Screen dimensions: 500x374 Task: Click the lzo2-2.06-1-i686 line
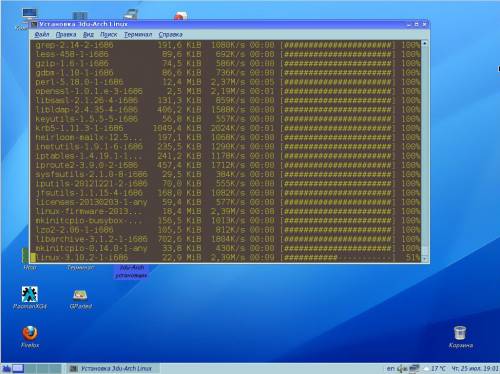227,230
